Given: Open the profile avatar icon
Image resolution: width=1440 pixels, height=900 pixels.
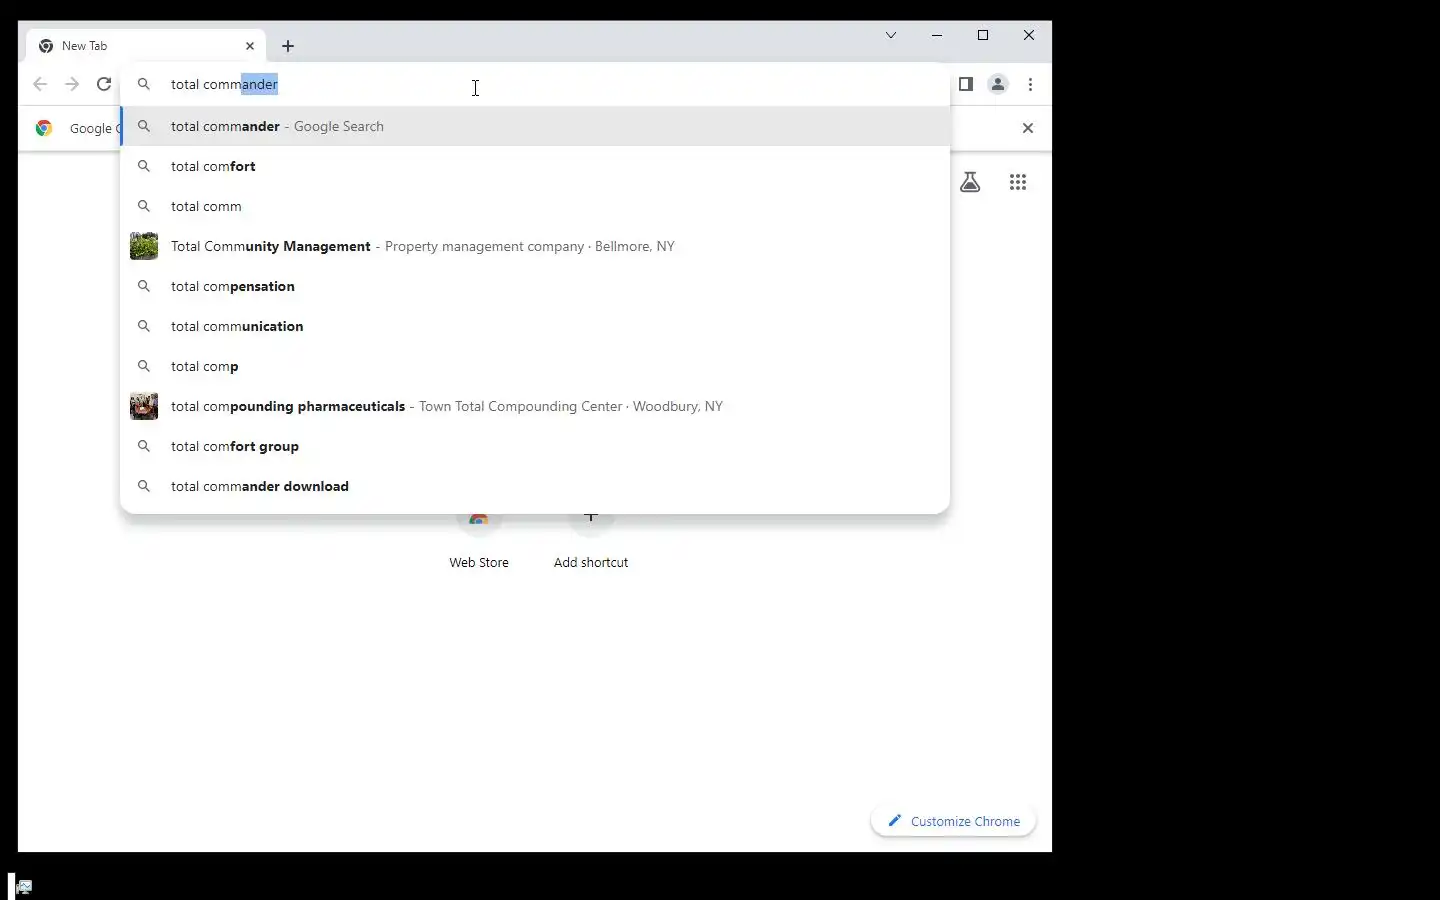Looking at the screenshot, I should 998,84.
